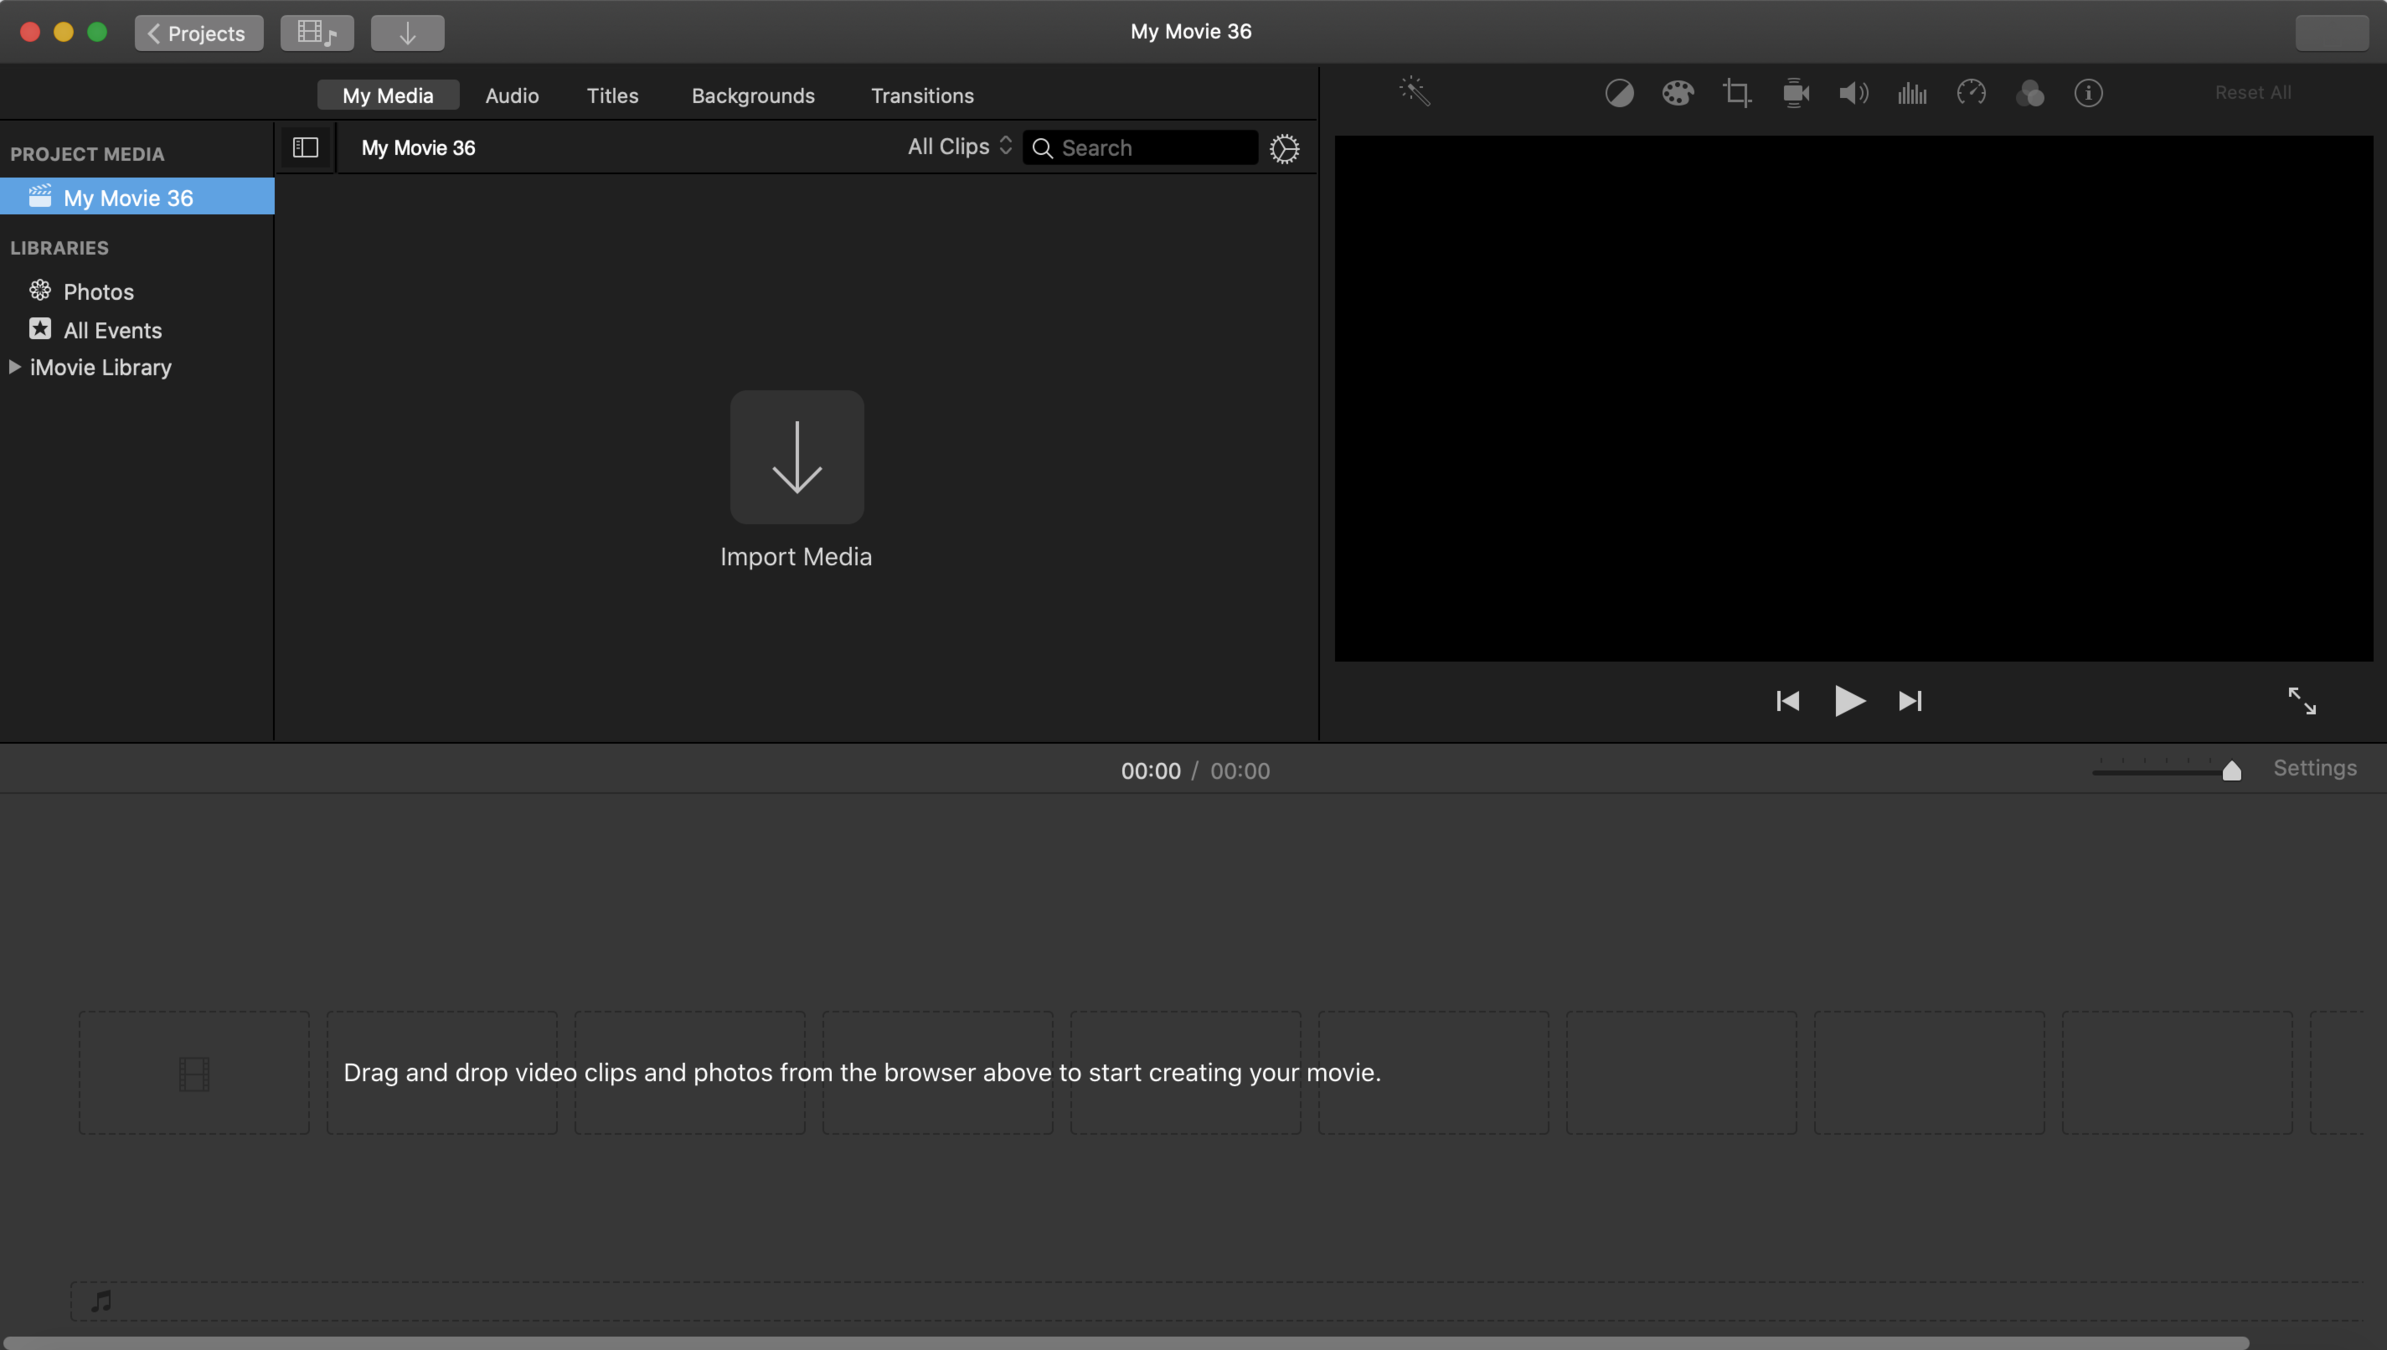
Task: Open the color correction palette icon
Action: tap(1677, 93)
